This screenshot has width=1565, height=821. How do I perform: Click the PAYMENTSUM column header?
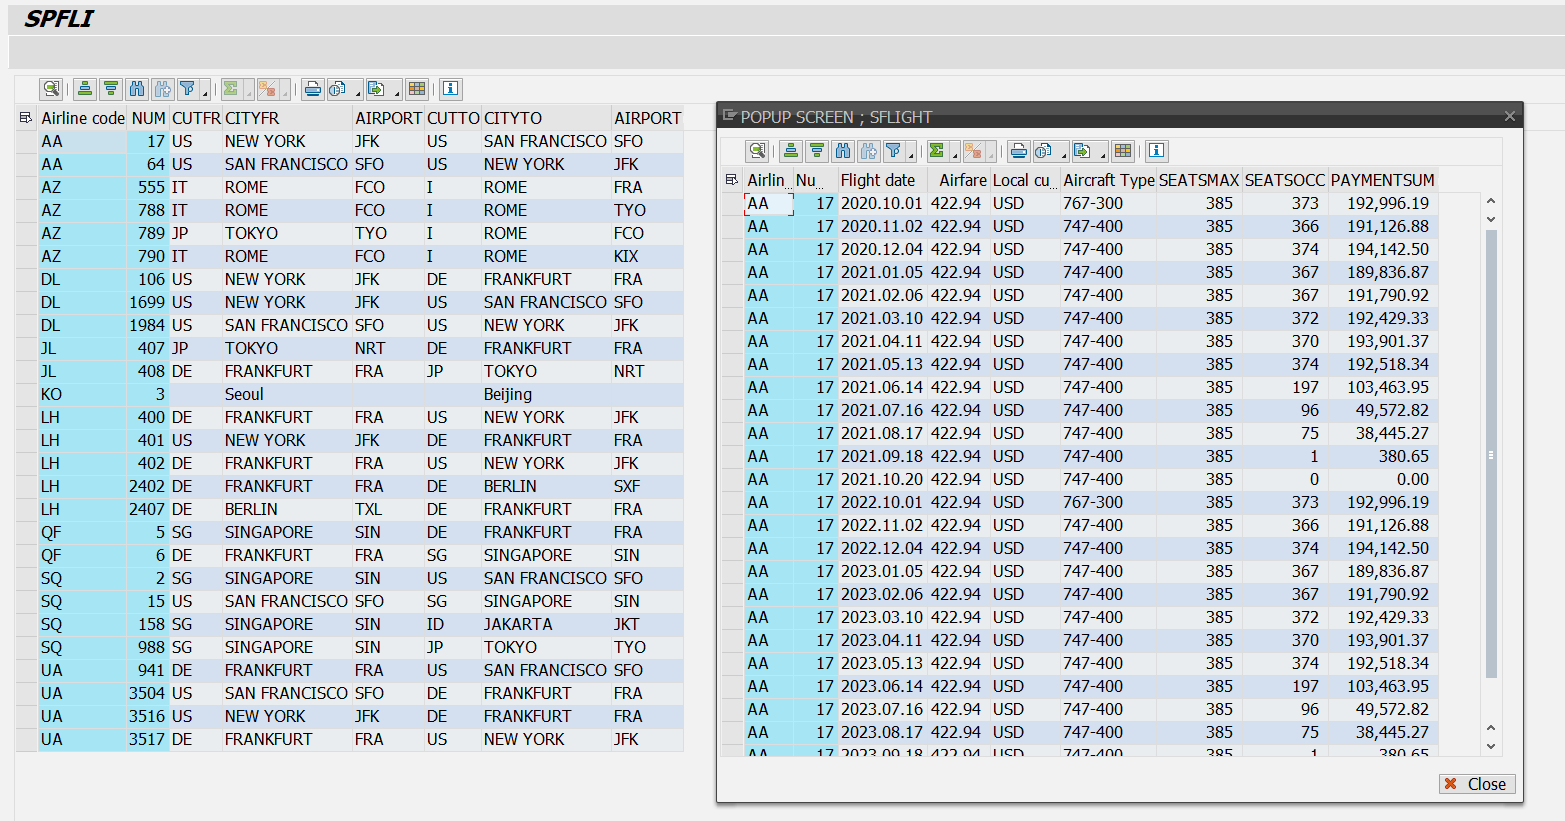(x=1382, y=180)
